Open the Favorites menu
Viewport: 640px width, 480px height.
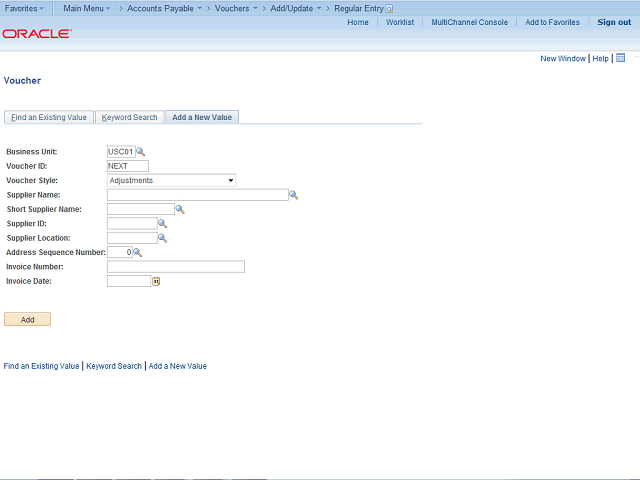coord(24,8)
